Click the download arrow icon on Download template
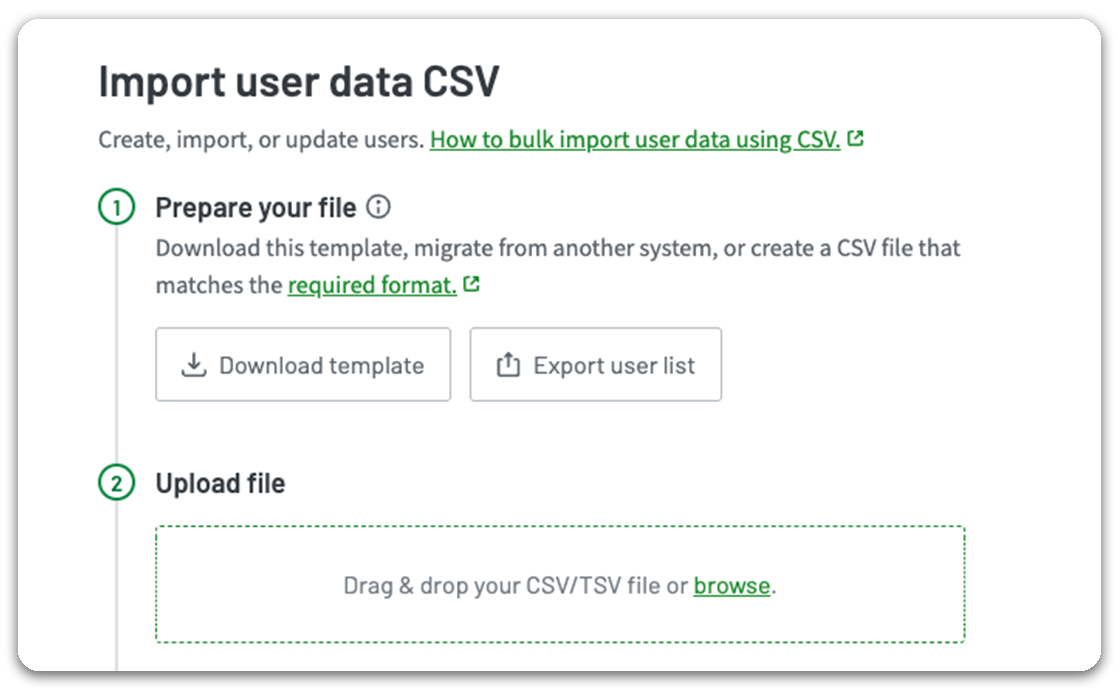This screenshot has height=700, width=1120. tap(193, 365)
